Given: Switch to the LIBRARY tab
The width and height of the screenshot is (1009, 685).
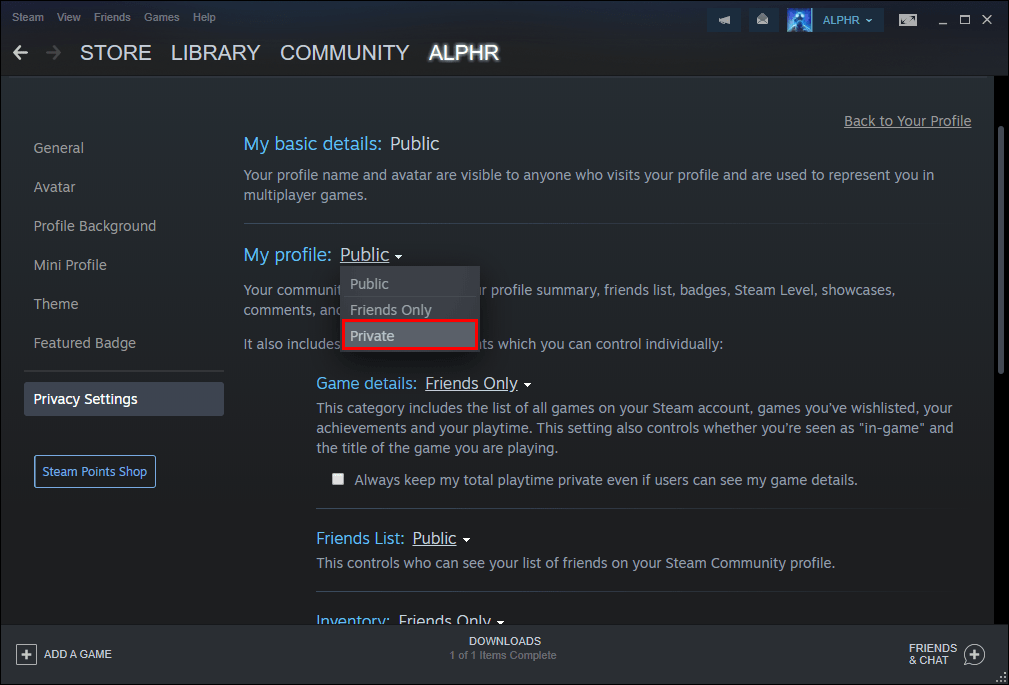Looking at the screenshot, I should click(215, 53).
